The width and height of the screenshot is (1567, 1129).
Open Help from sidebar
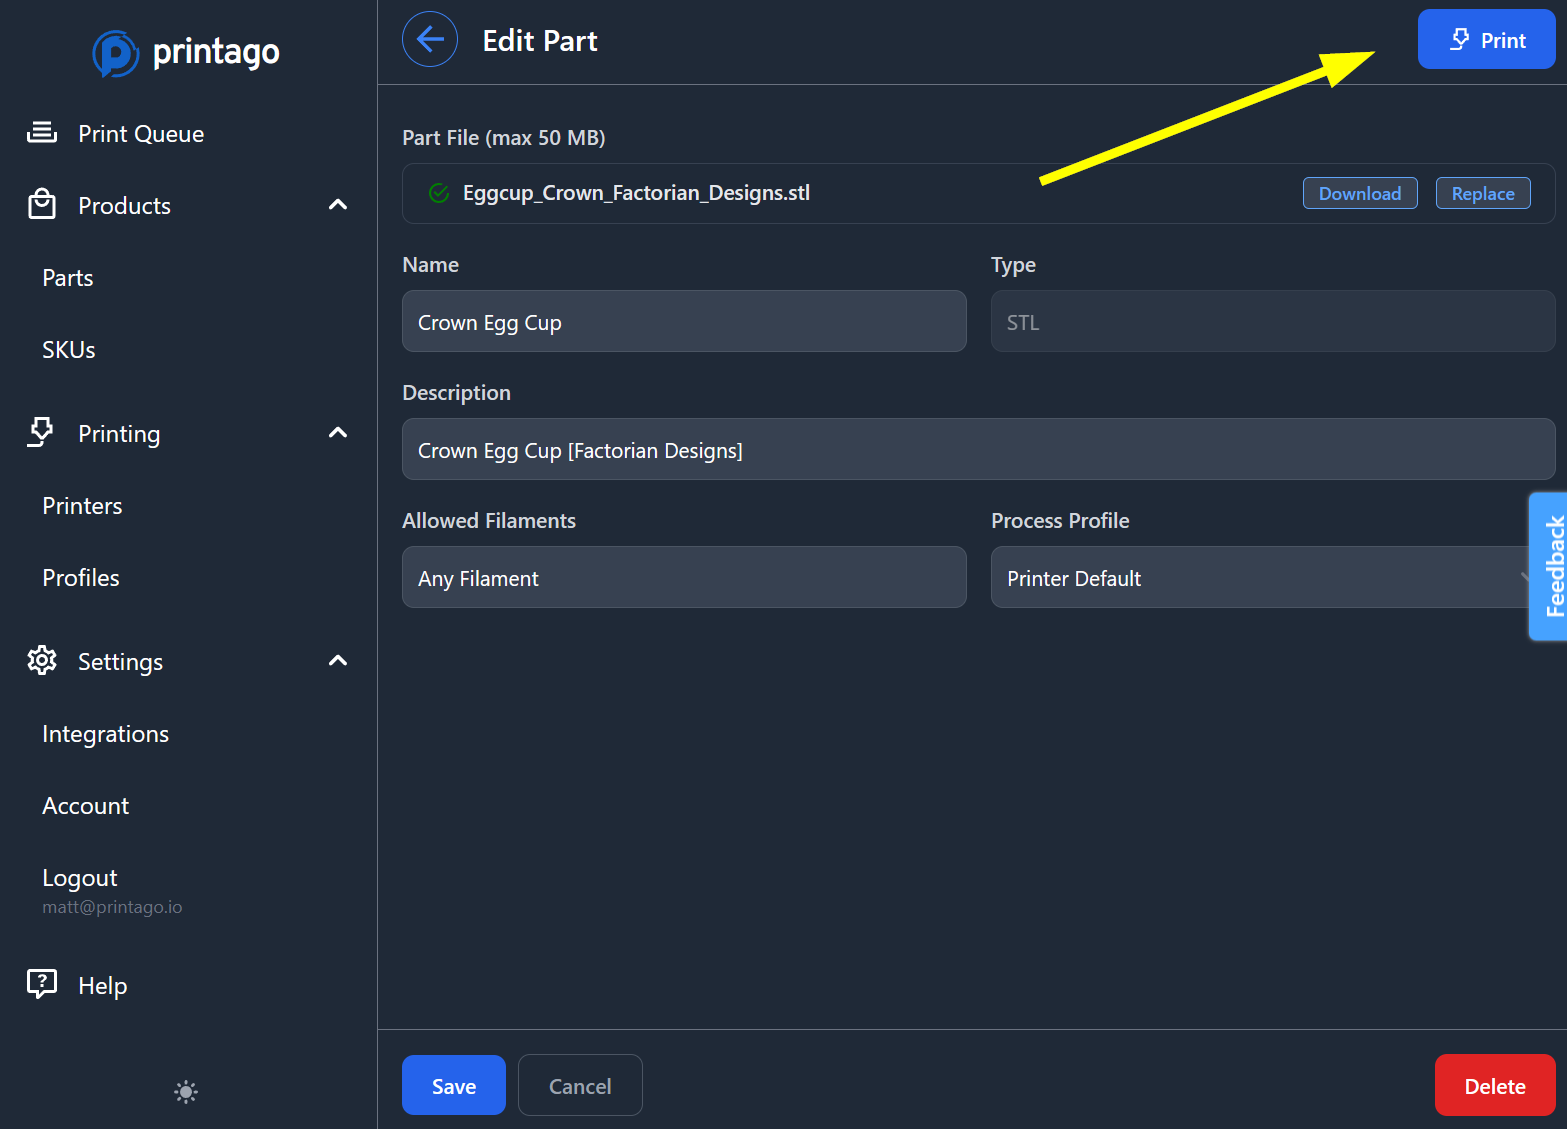[x=103, y=986]
